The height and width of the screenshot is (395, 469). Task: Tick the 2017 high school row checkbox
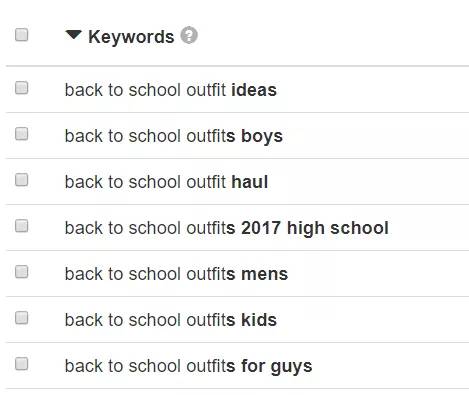22,226
